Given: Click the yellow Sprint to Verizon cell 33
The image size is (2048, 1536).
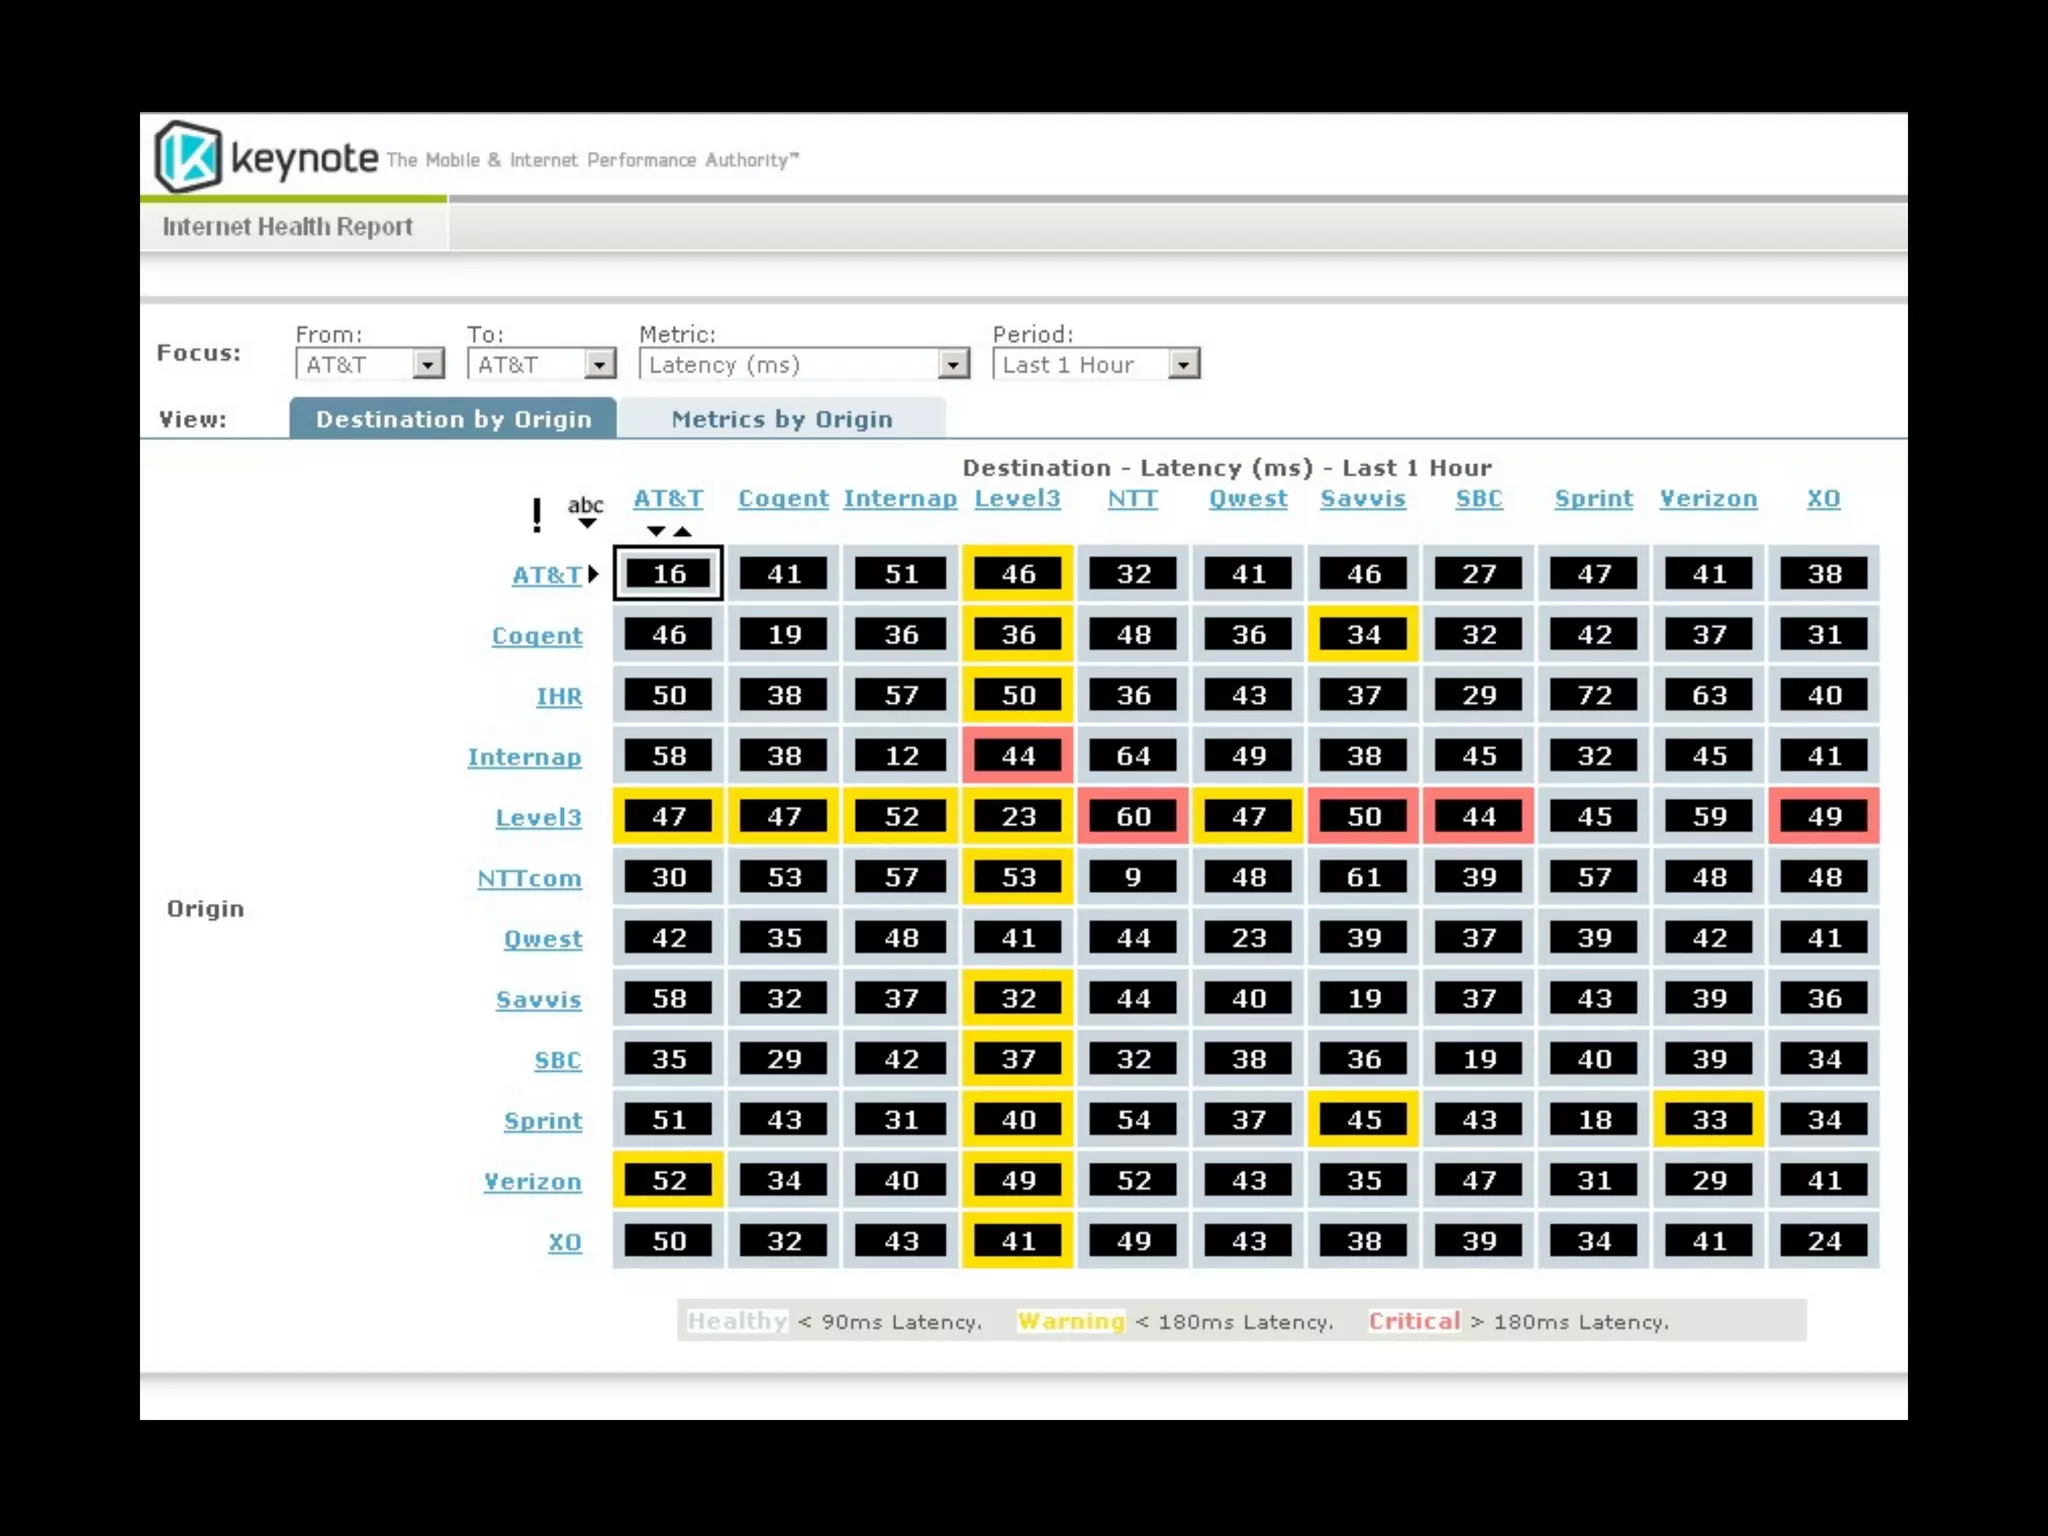Looking at the screenshot, I should tap(1708, 1120).
